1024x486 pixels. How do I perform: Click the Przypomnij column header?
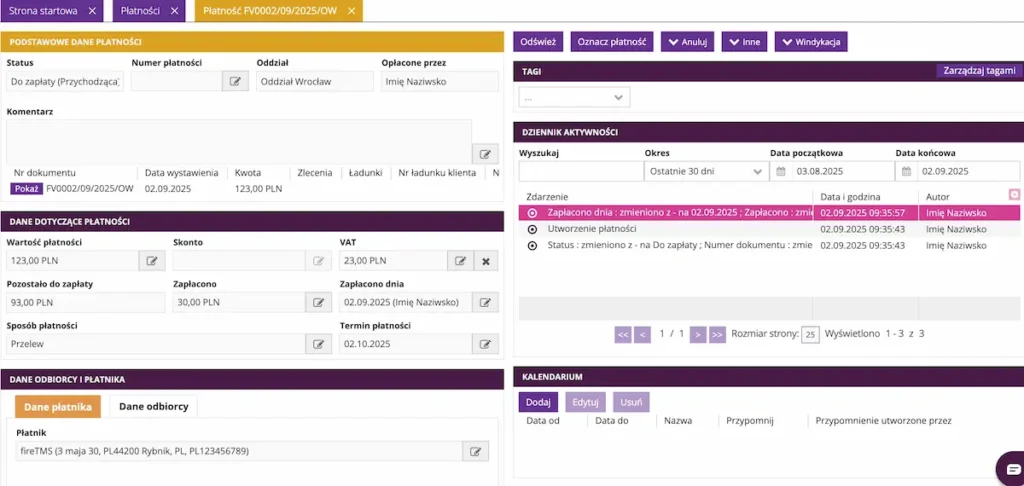coord(750,421)
